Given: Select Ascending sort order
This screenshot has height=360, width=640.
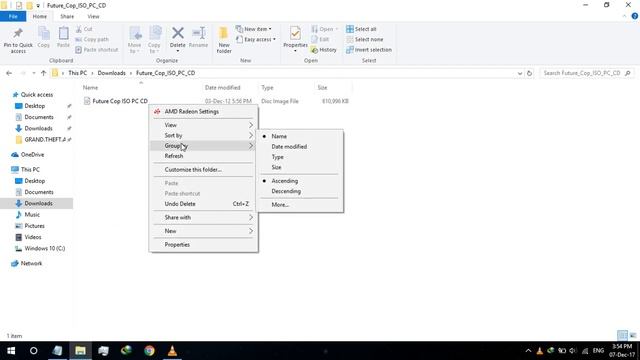Looking at the screenshot, I should click(x=300, y=181).
